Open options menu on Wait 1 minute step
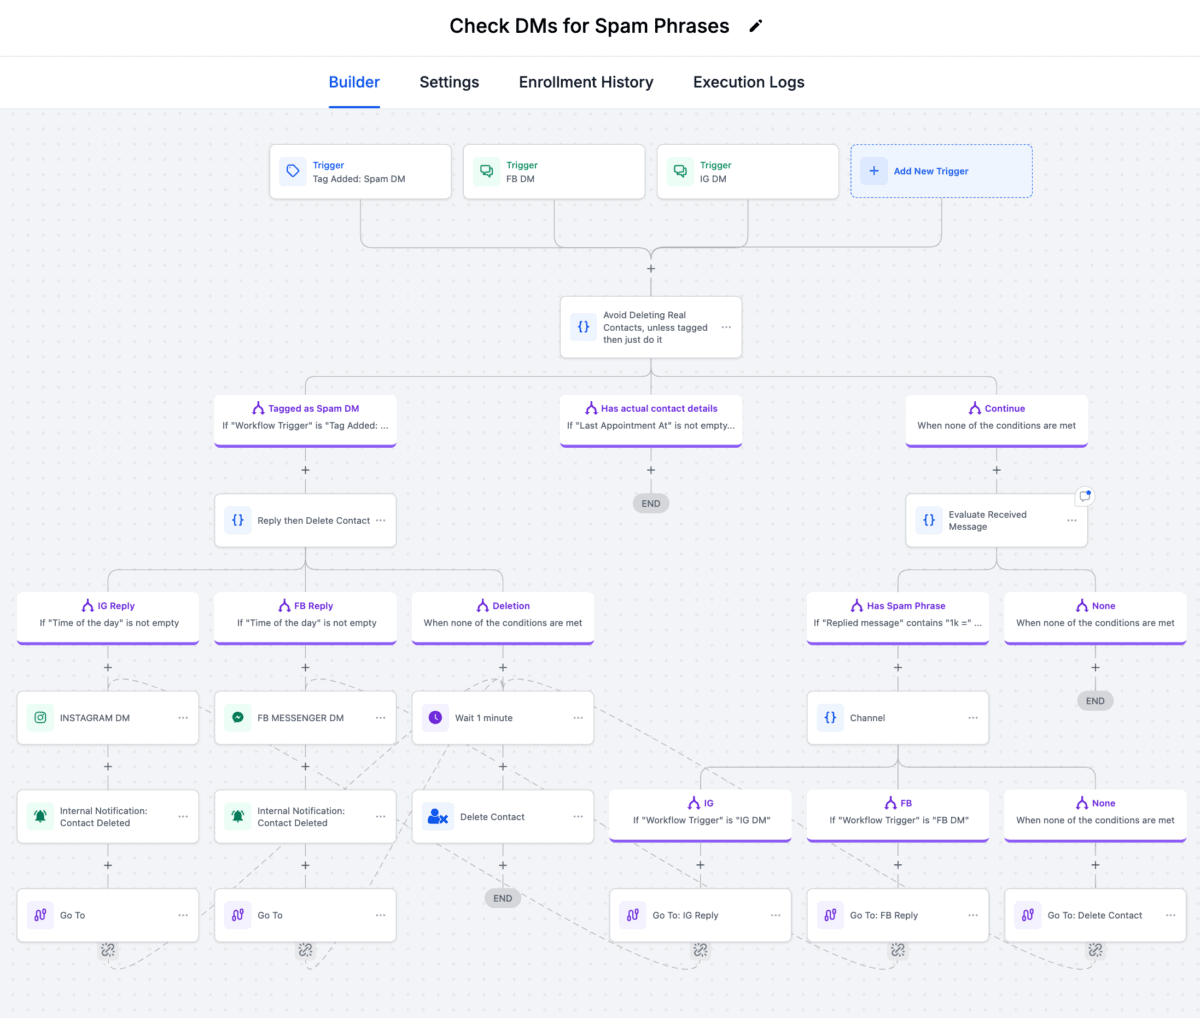The height and width of the screenshot is (1018, 1200). coord(578,718)
